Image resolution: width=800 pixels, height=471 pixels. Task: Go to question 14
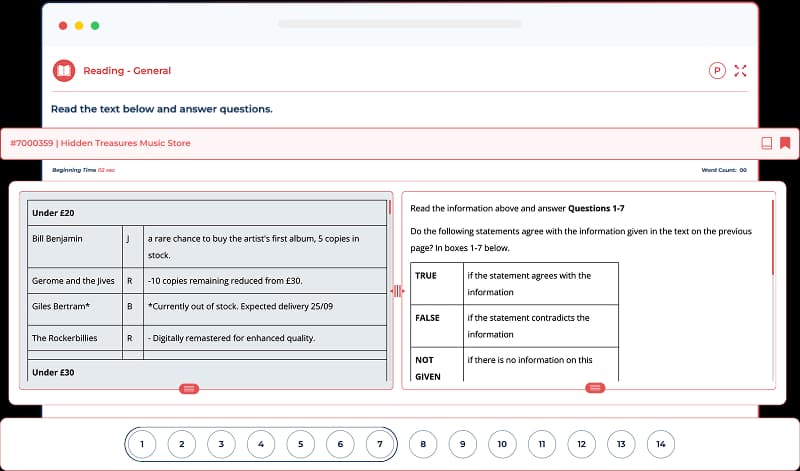660,443
